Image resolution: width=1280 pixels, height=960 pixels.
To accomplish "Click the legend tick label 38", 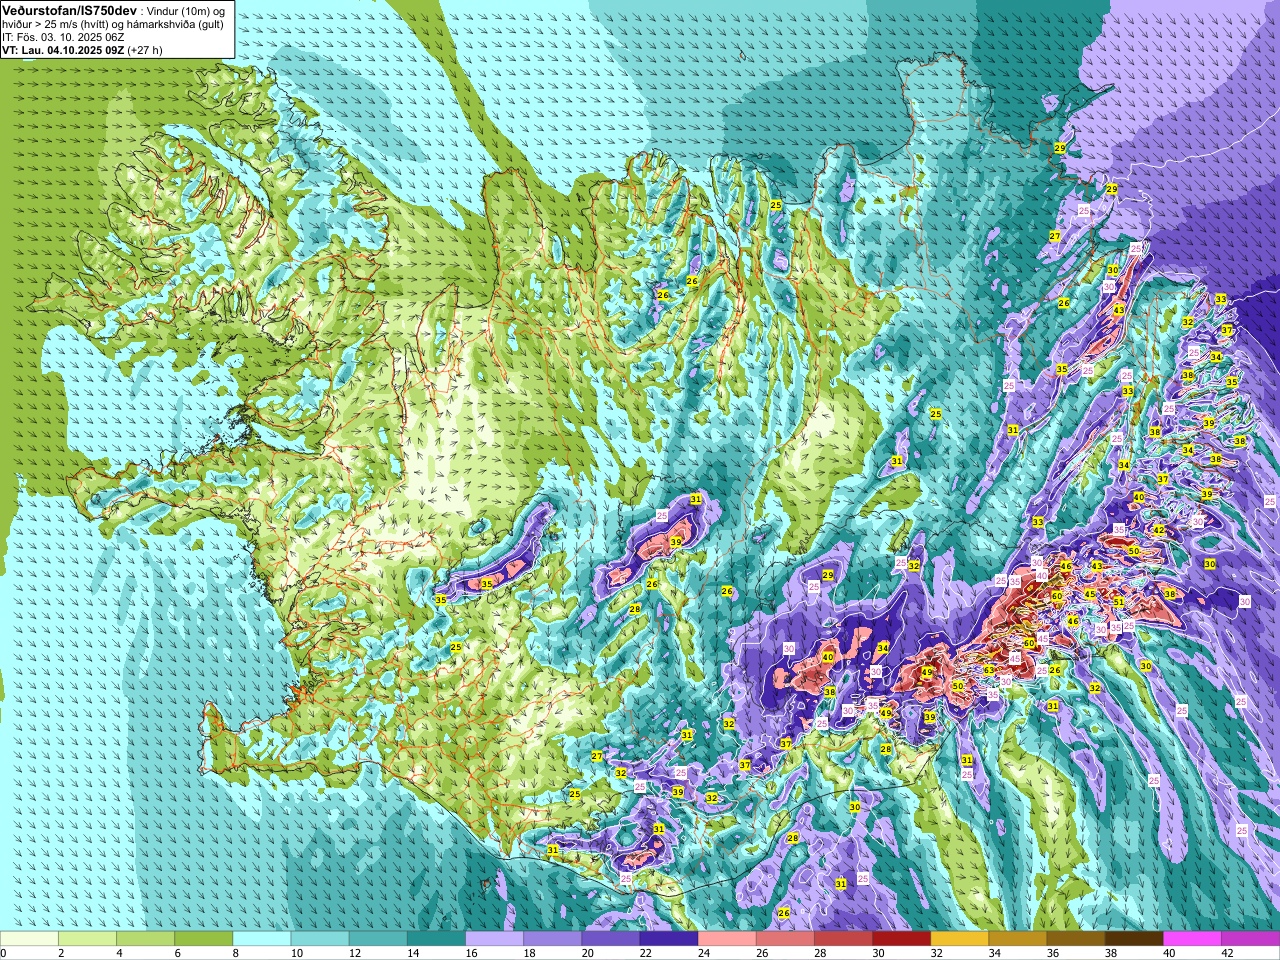I will [1111, 953].
